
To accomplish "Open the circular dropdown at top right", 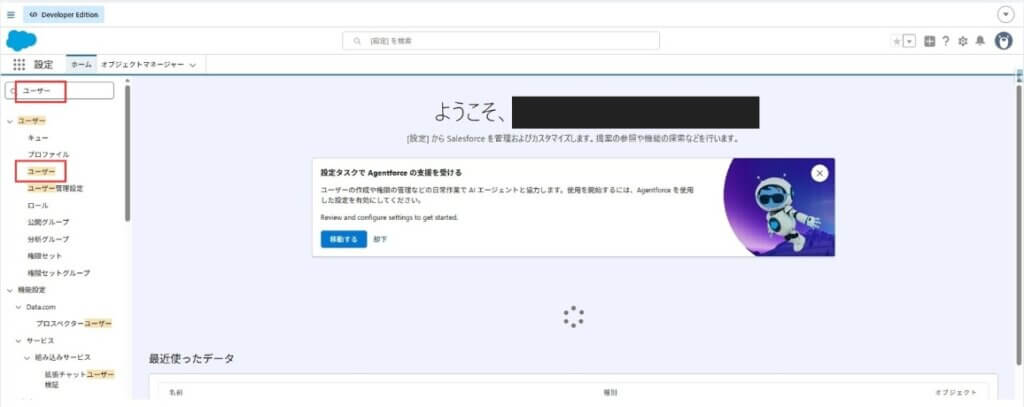I will pos(1005,14).
